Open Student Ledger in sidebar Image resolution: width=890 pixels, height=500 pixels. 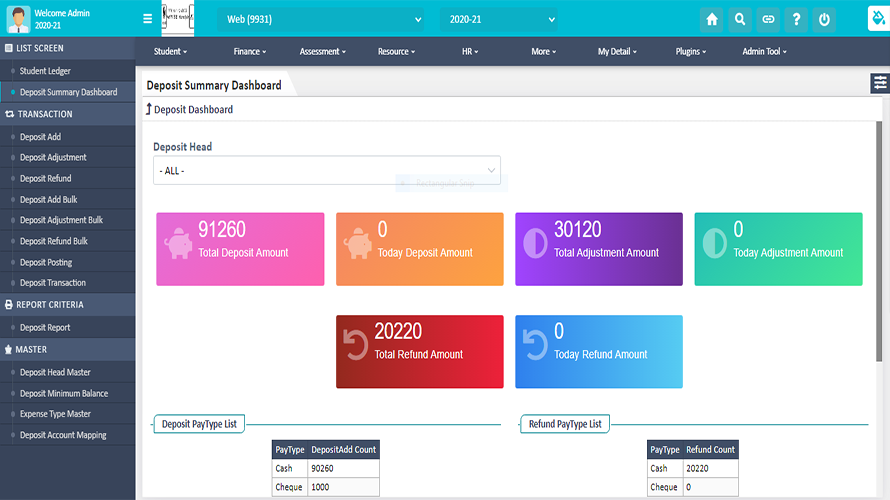click(x=45, y=71)
